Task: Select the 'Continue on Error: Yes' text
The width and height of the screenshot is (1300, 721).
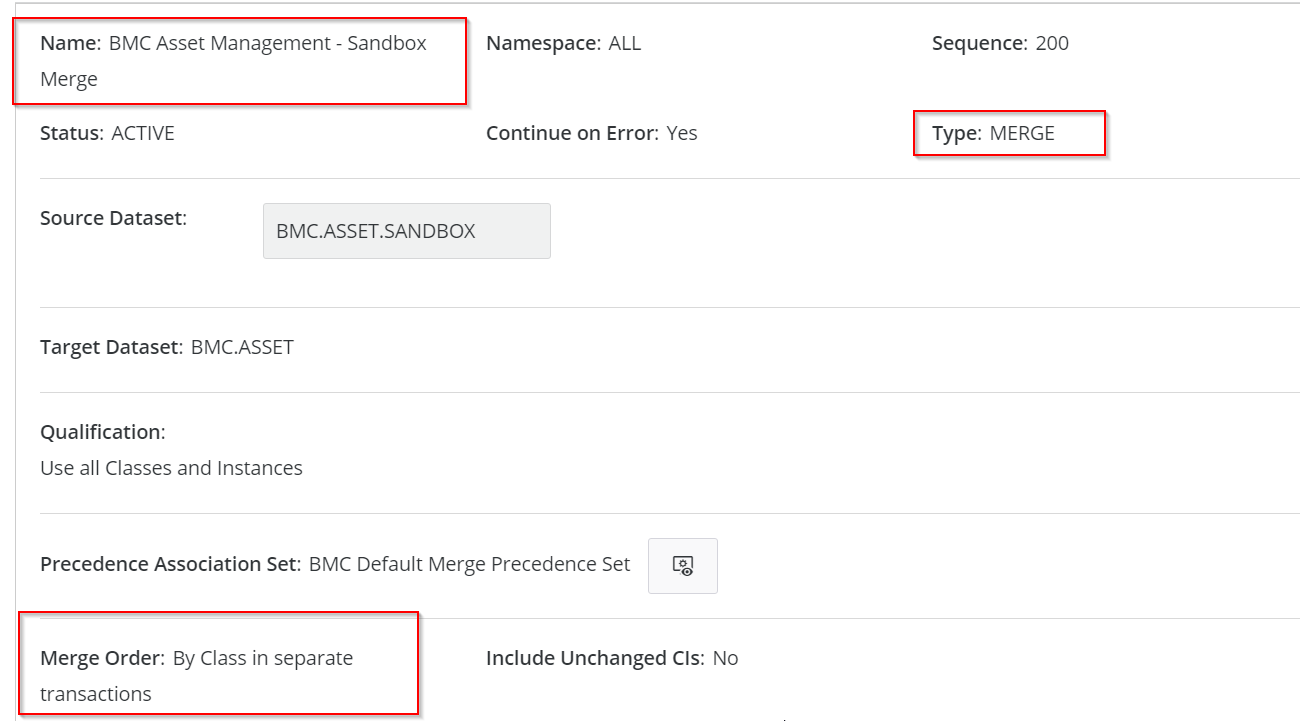Action: pyautogui.click(x=592, y=133)
